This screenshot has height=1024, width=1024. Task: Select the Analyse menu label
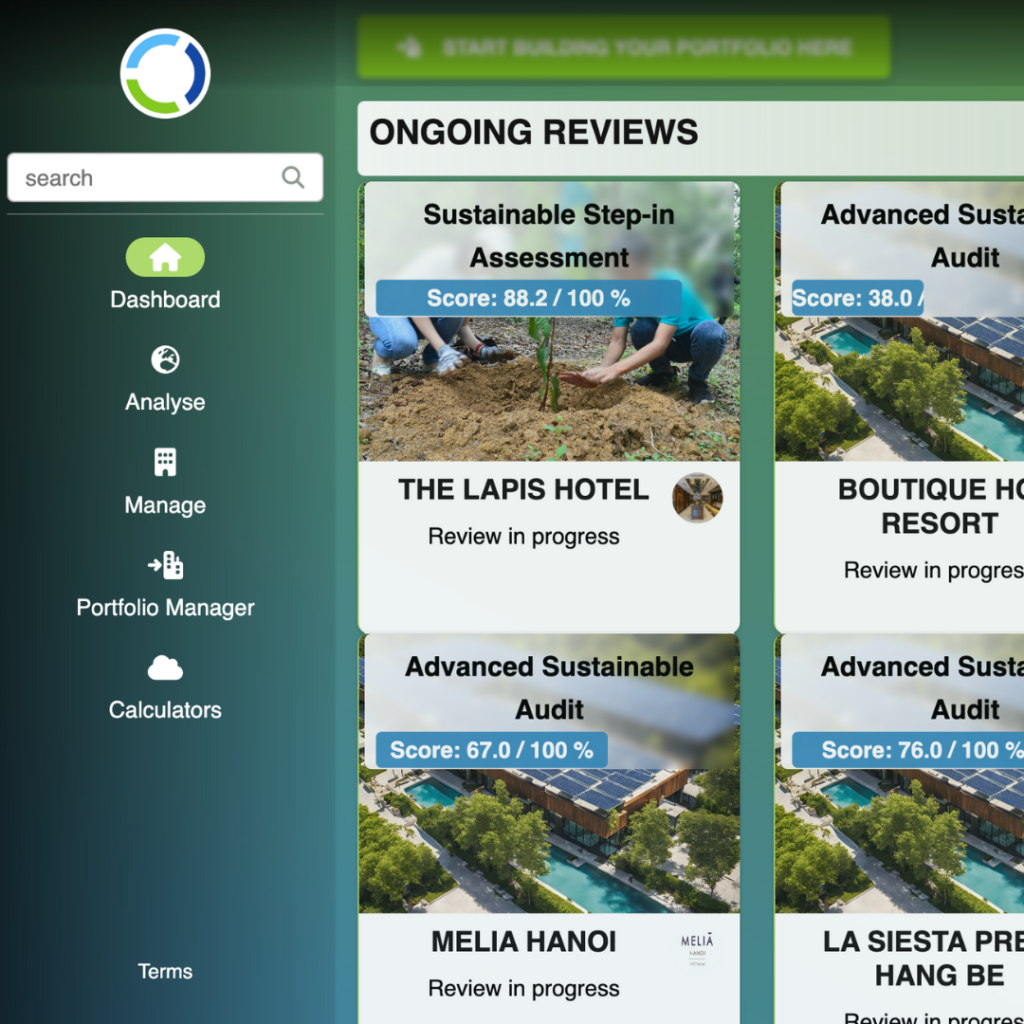165,402
